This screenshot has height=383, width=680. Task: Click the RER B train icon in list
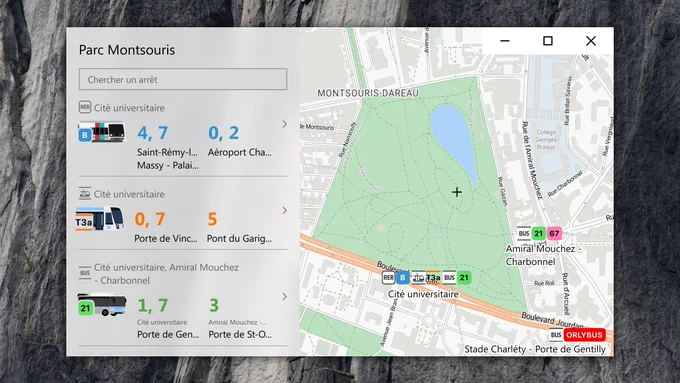click(102, 132)
